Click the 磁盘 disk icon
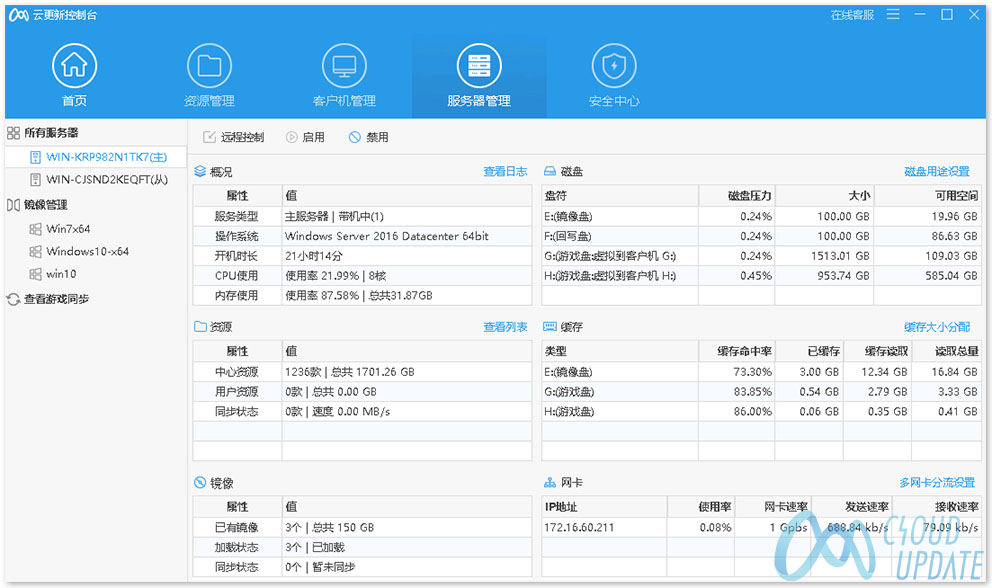The height and width of the screenshot is (588, 992). (x=550, y=171)
